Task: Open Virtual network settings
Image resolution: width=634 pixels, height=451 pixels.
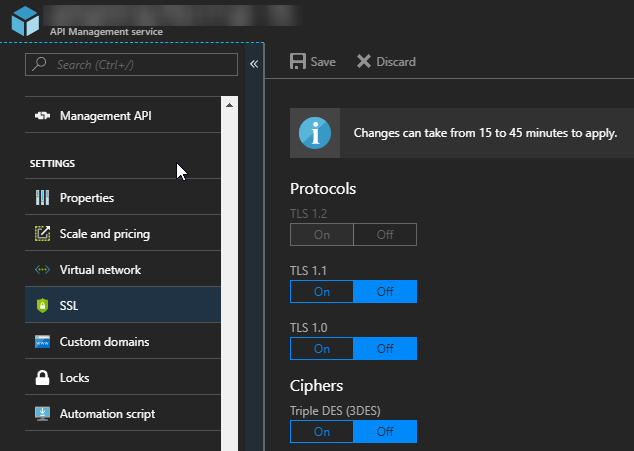Action: pos(123,270)
